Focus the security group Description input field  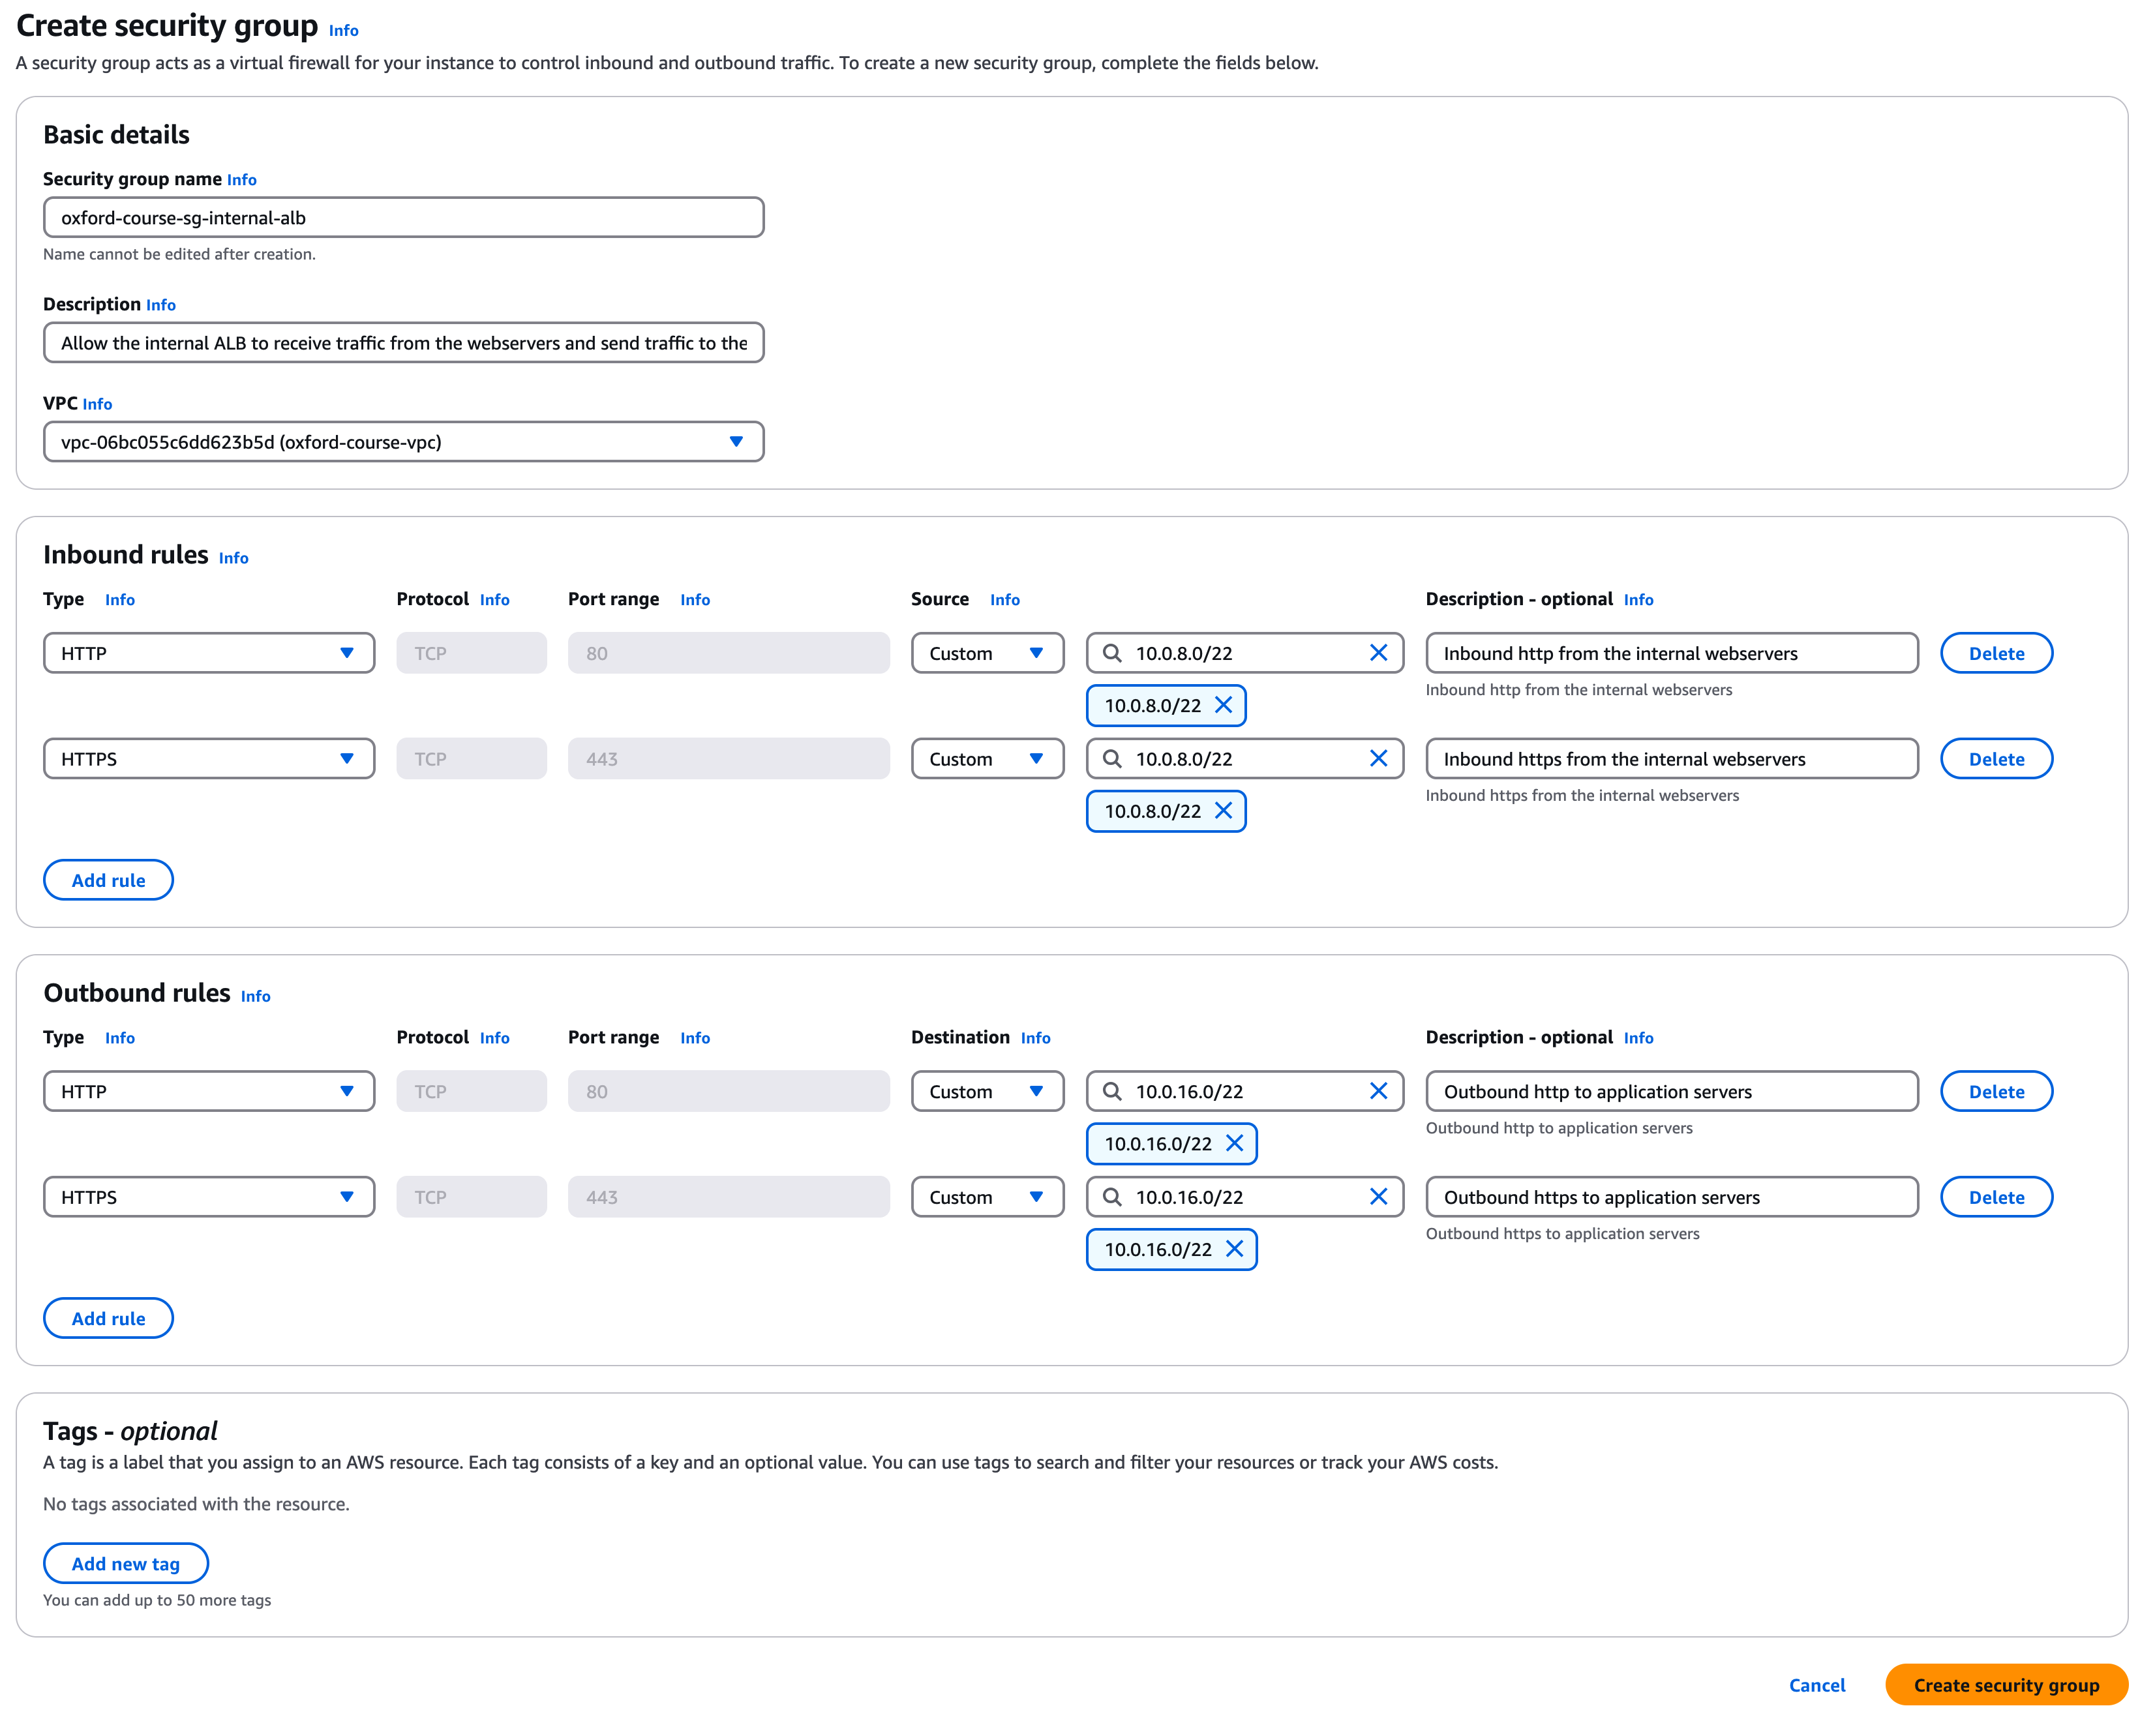(403, 343)
